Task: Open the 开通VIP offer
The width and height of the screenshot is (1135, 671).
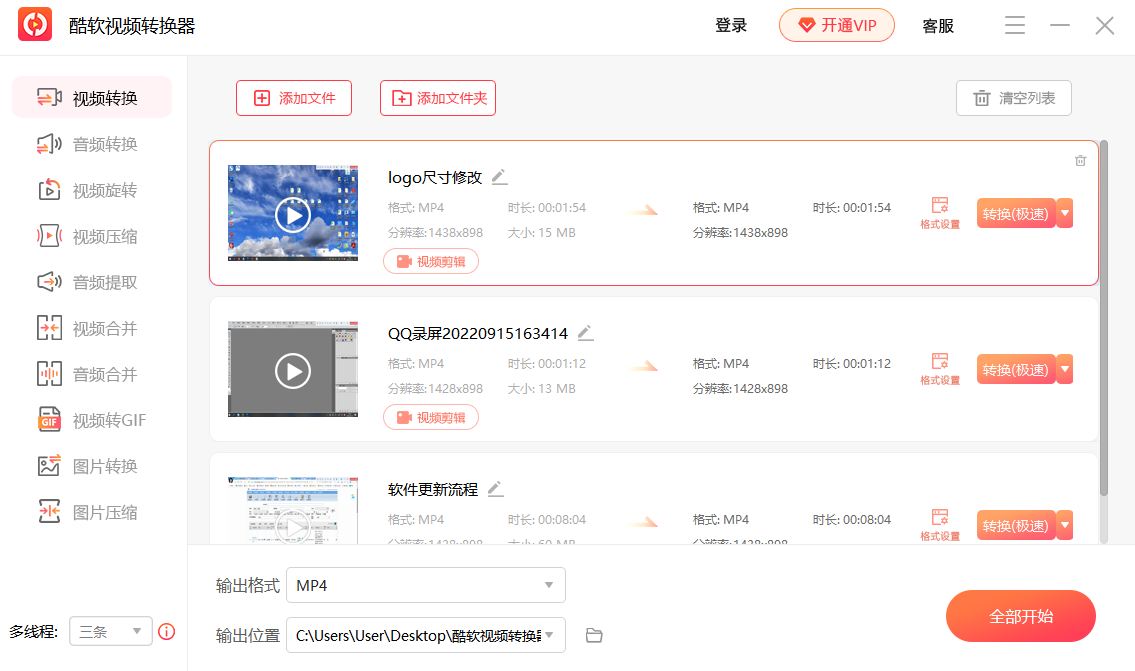Action: pos(837,25)
